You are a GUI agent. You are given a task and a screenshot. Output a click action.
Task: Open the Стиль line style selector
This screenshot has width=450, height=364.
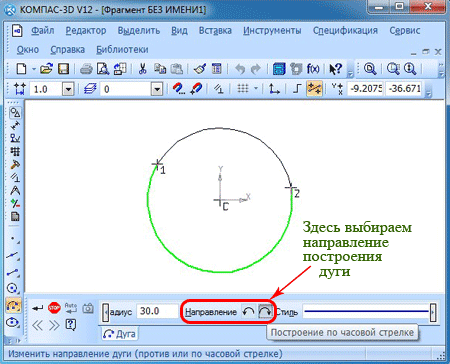(366, 312)
